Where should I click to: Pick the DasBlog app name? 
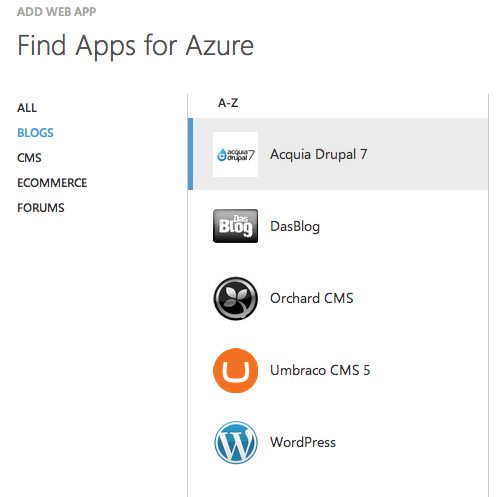[x=295, y=226]
